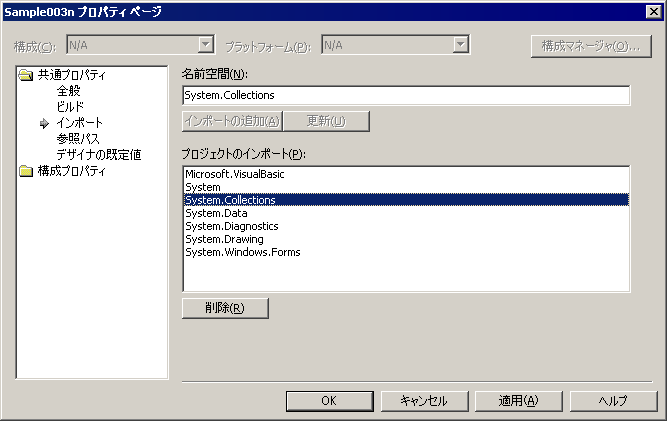Select System.Diagnostics in the import list
Screen dimensions: 667x421
pyautogui.click(x=406, y=226)
